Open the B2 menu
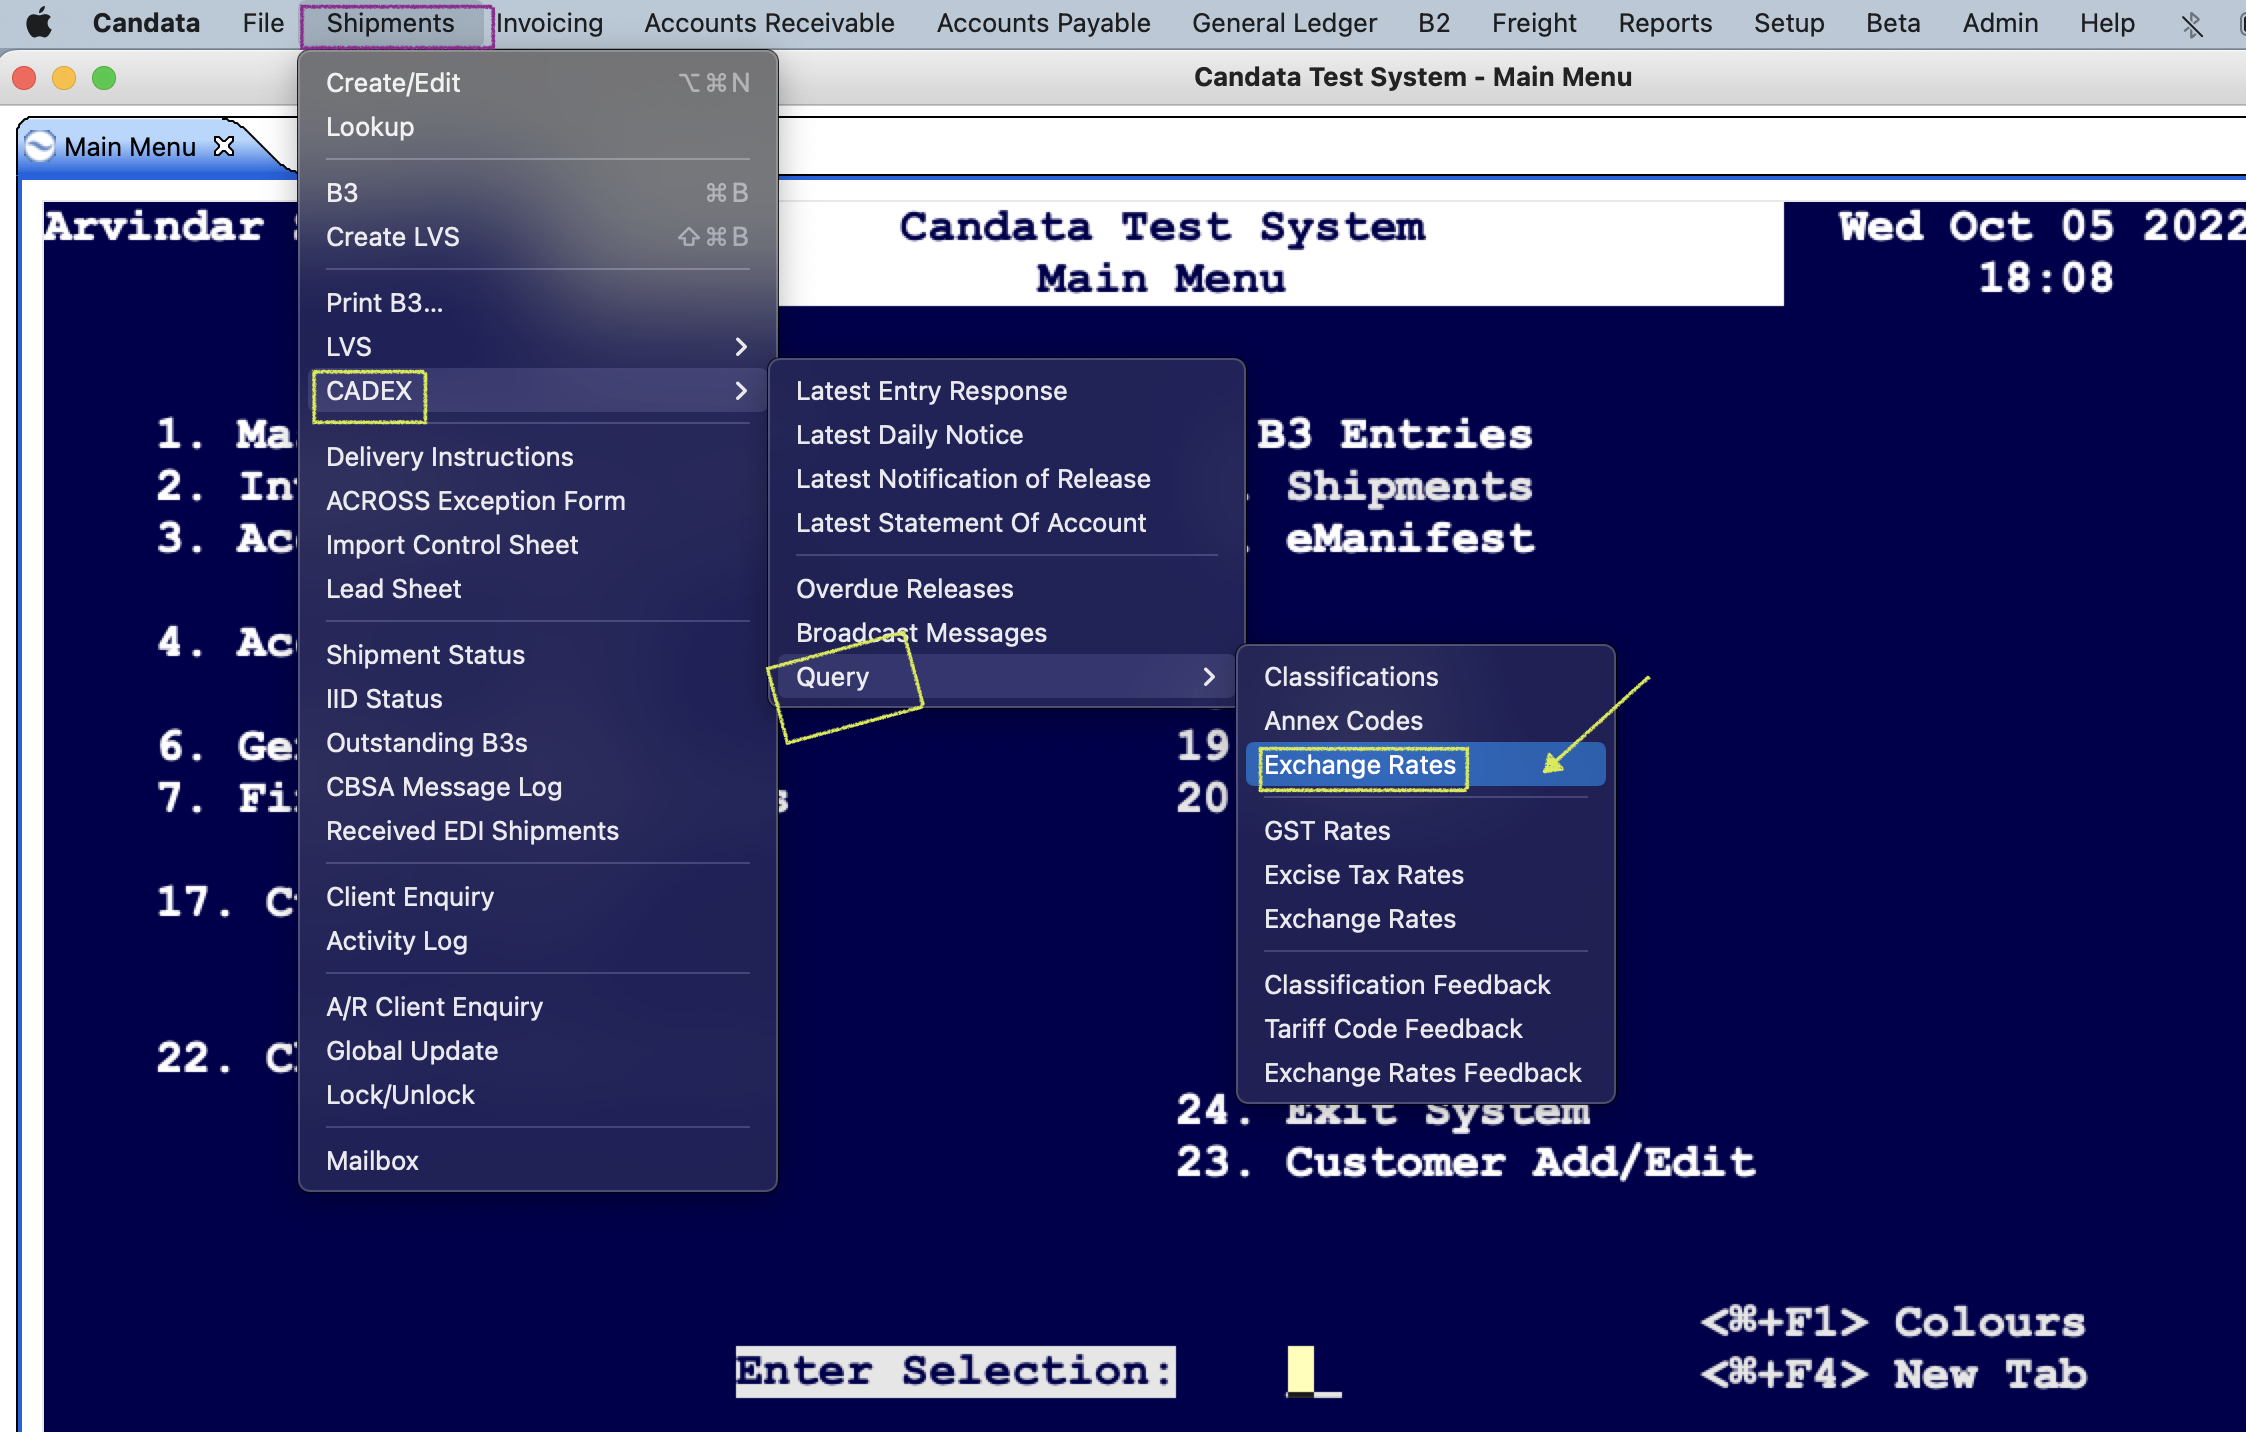Viewport: 2246px width, 1432px height. pos(1434,23)
